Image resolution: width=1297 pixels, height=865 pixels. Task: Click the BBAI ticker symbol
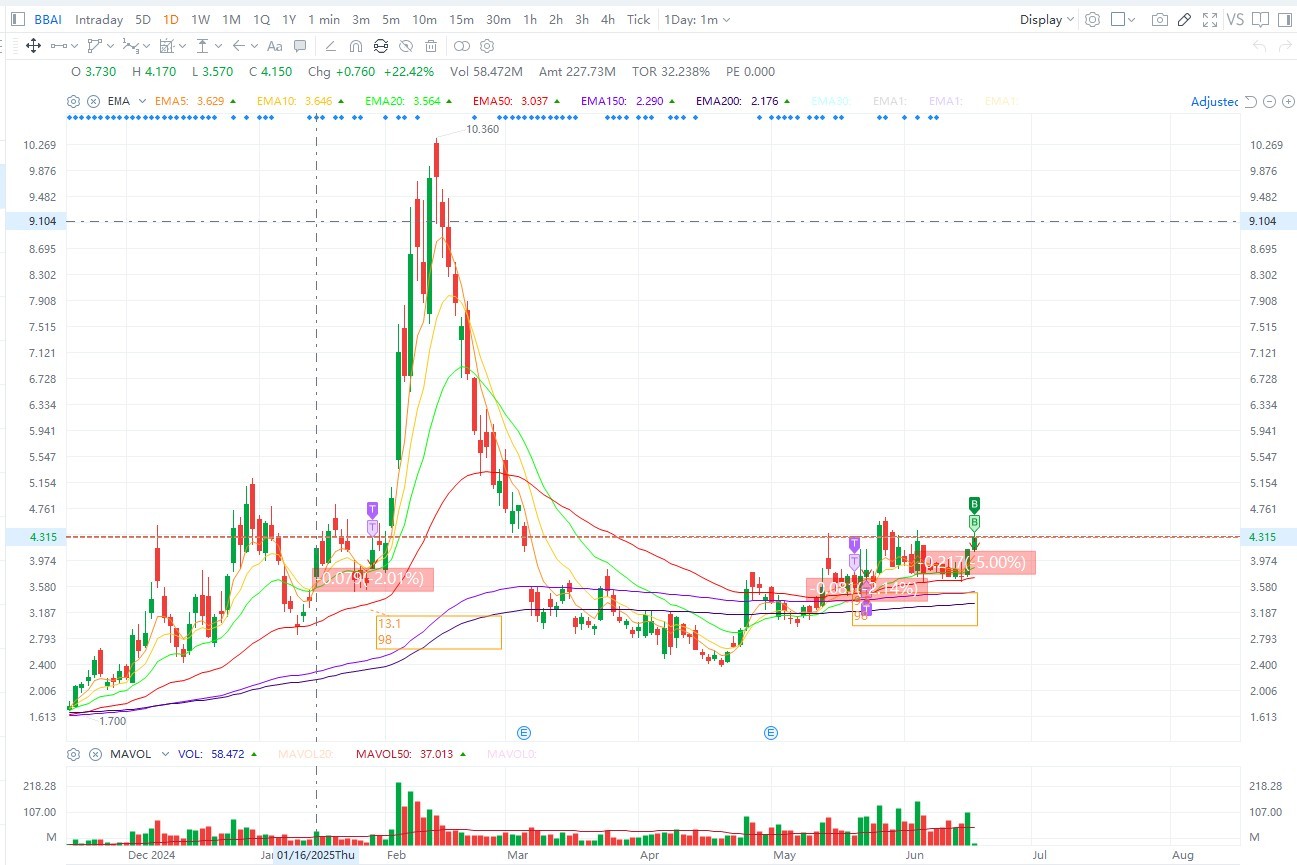(47, 19)
